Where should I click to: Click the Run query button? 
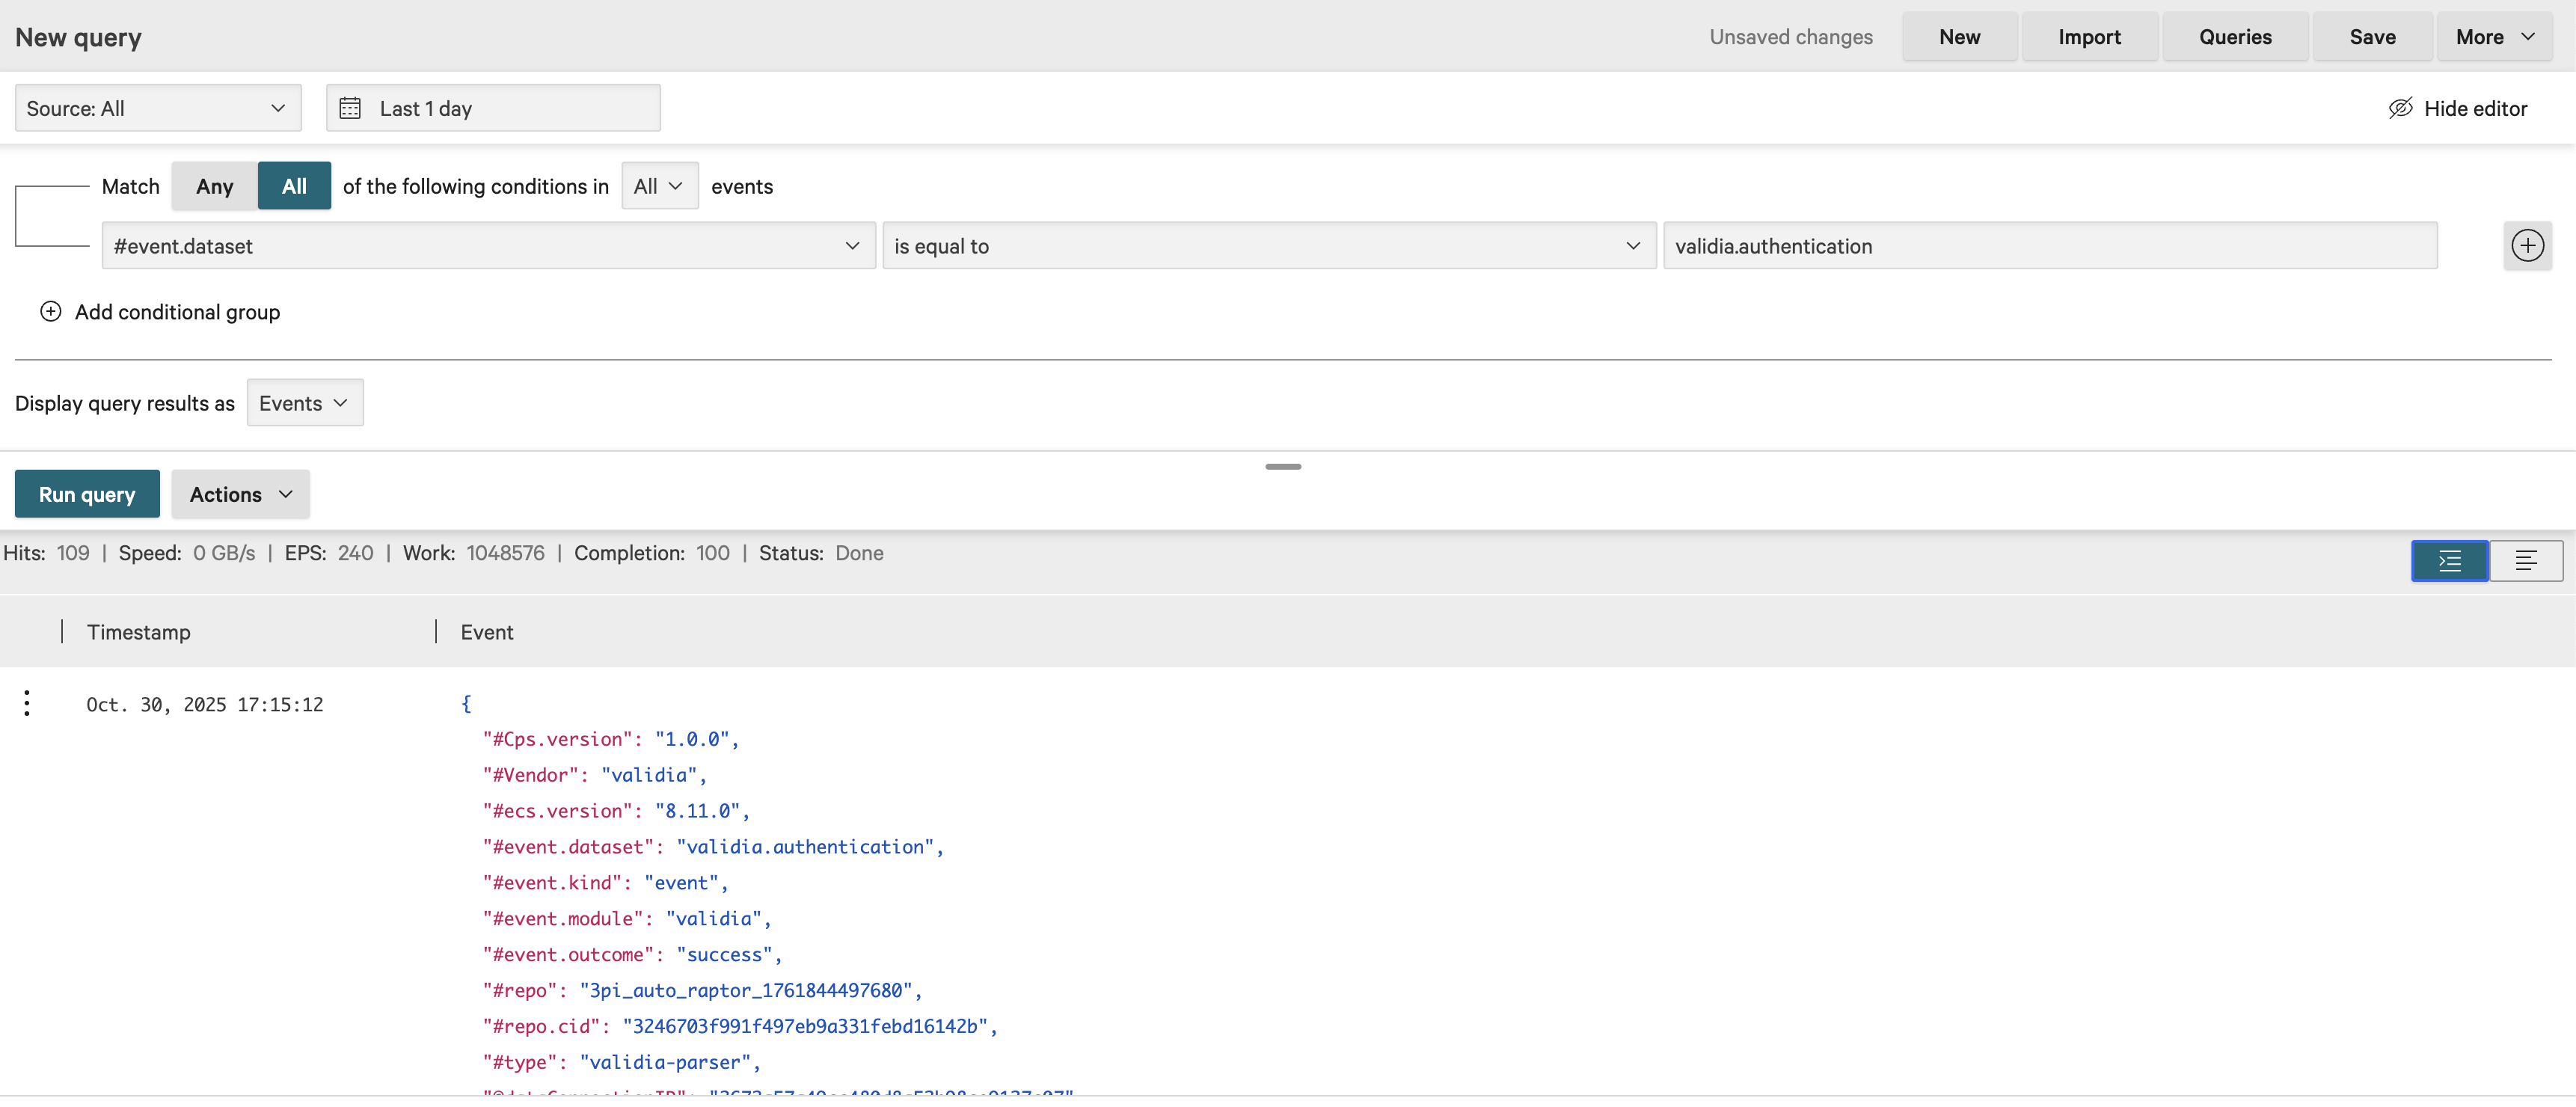tap(87, 495)
